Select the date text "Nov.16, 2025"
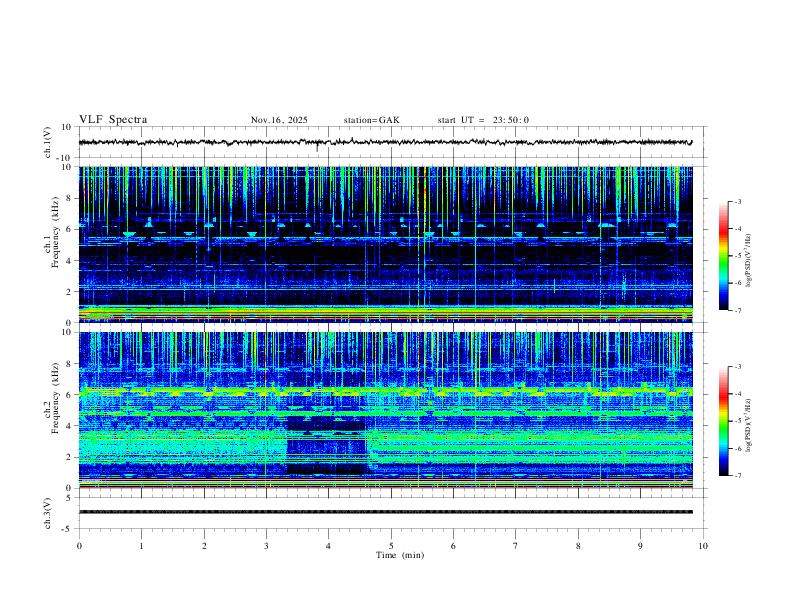This screenshot has width=792, height=612. pos(279,120)
